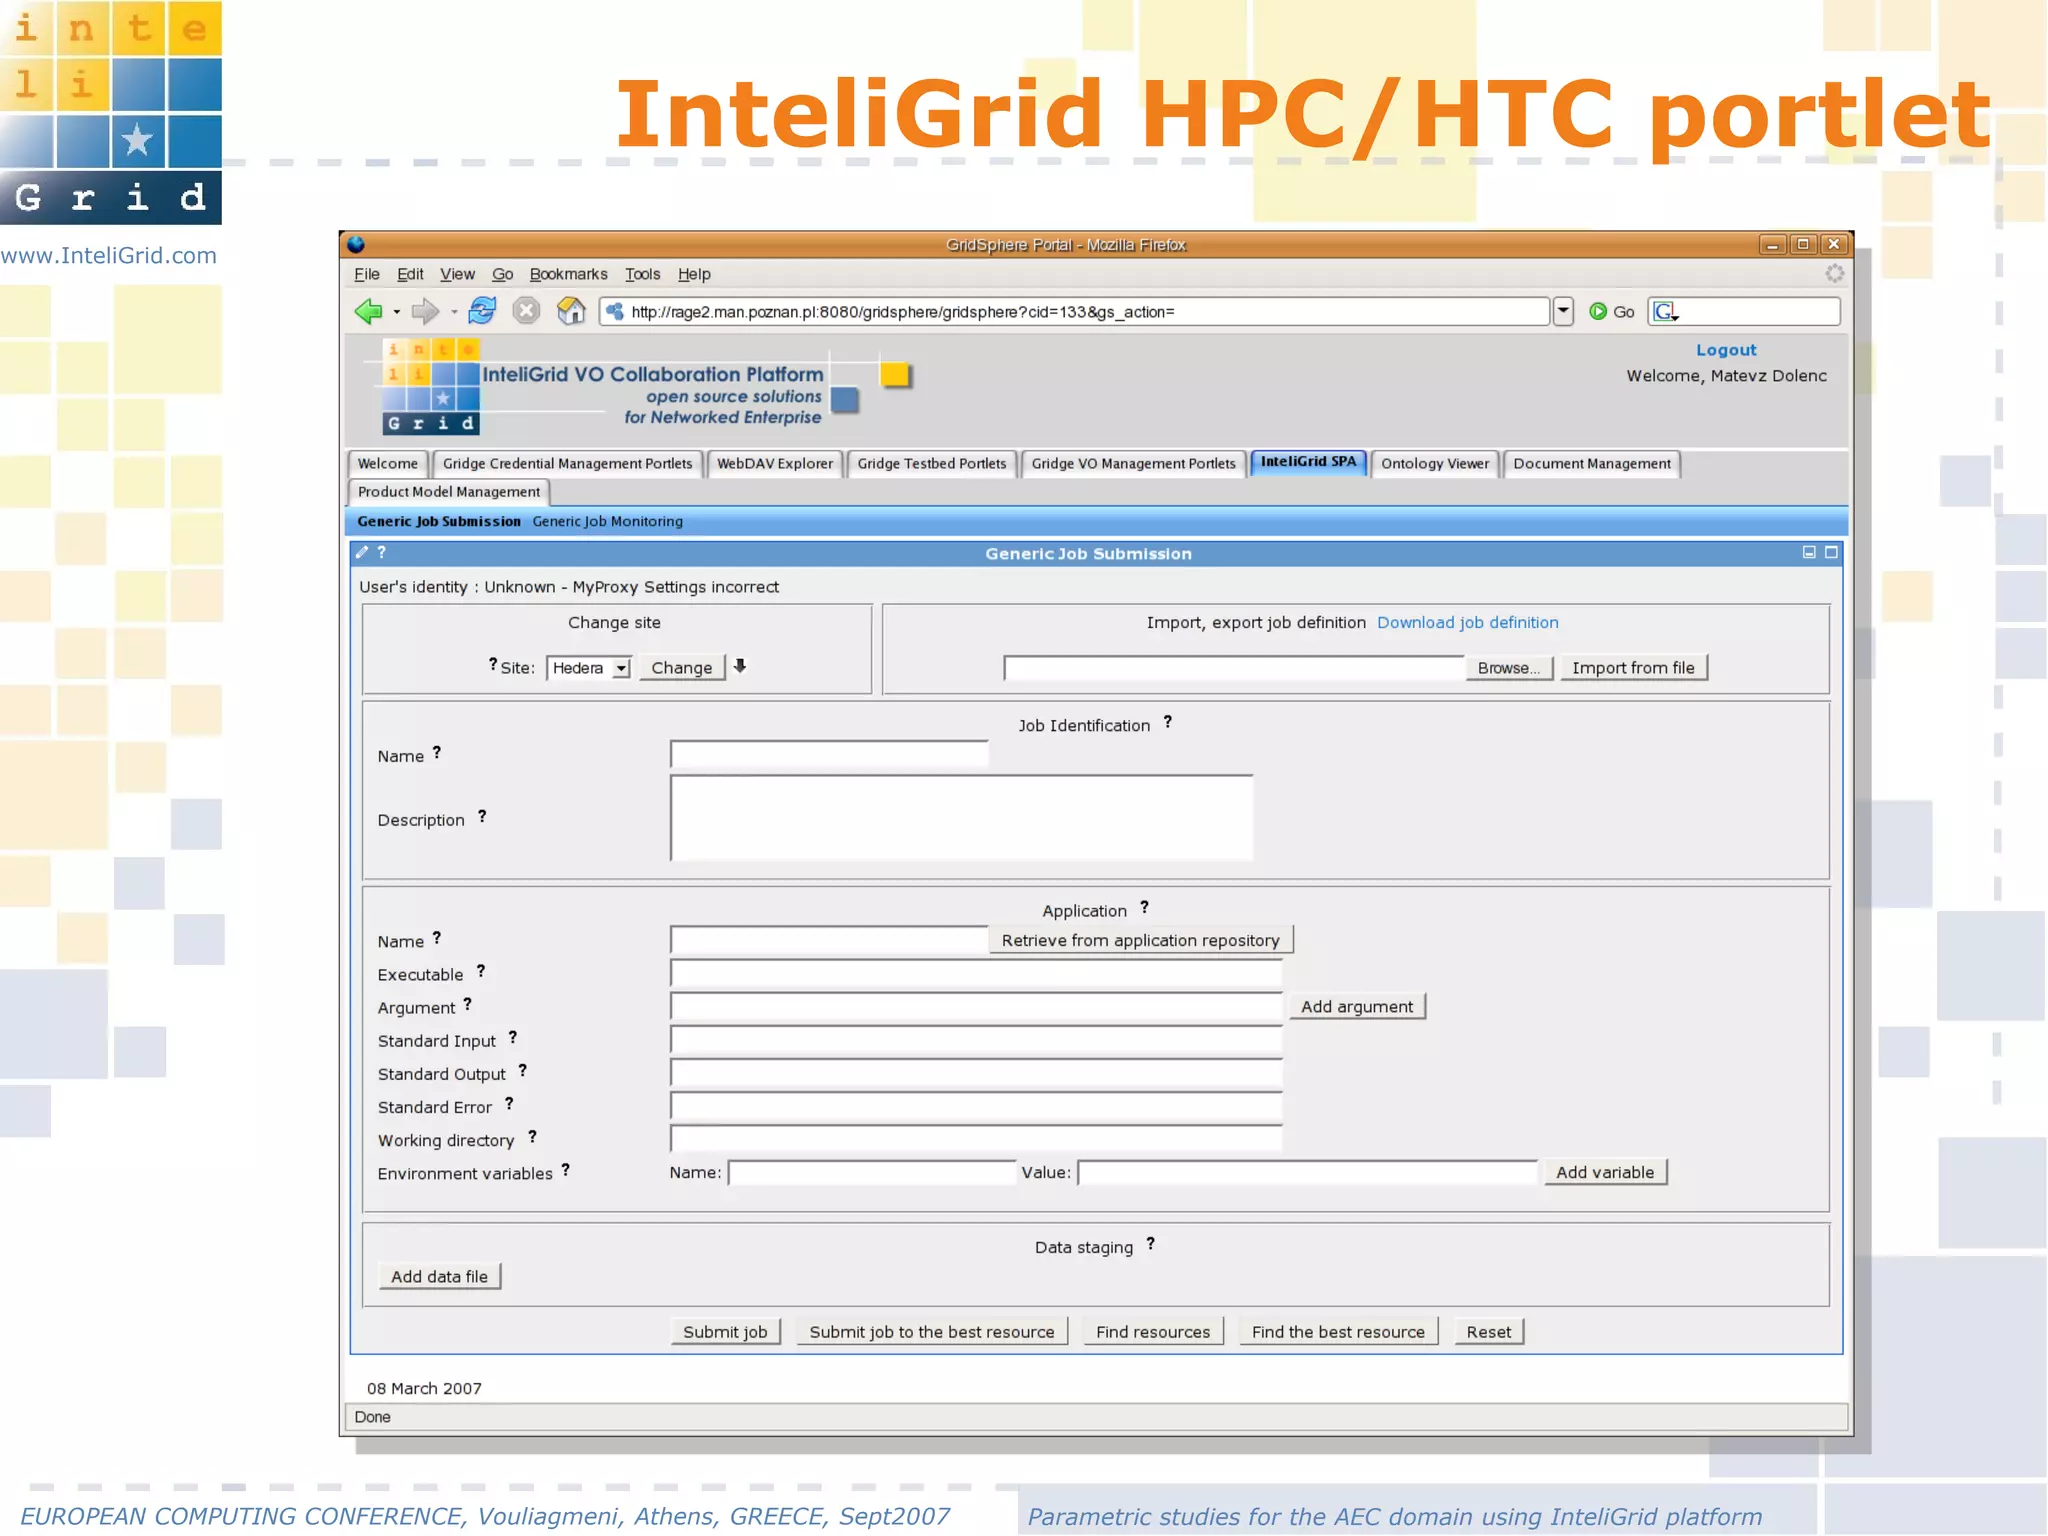Switch to the Document Management tab

(x=1592, y=464)
